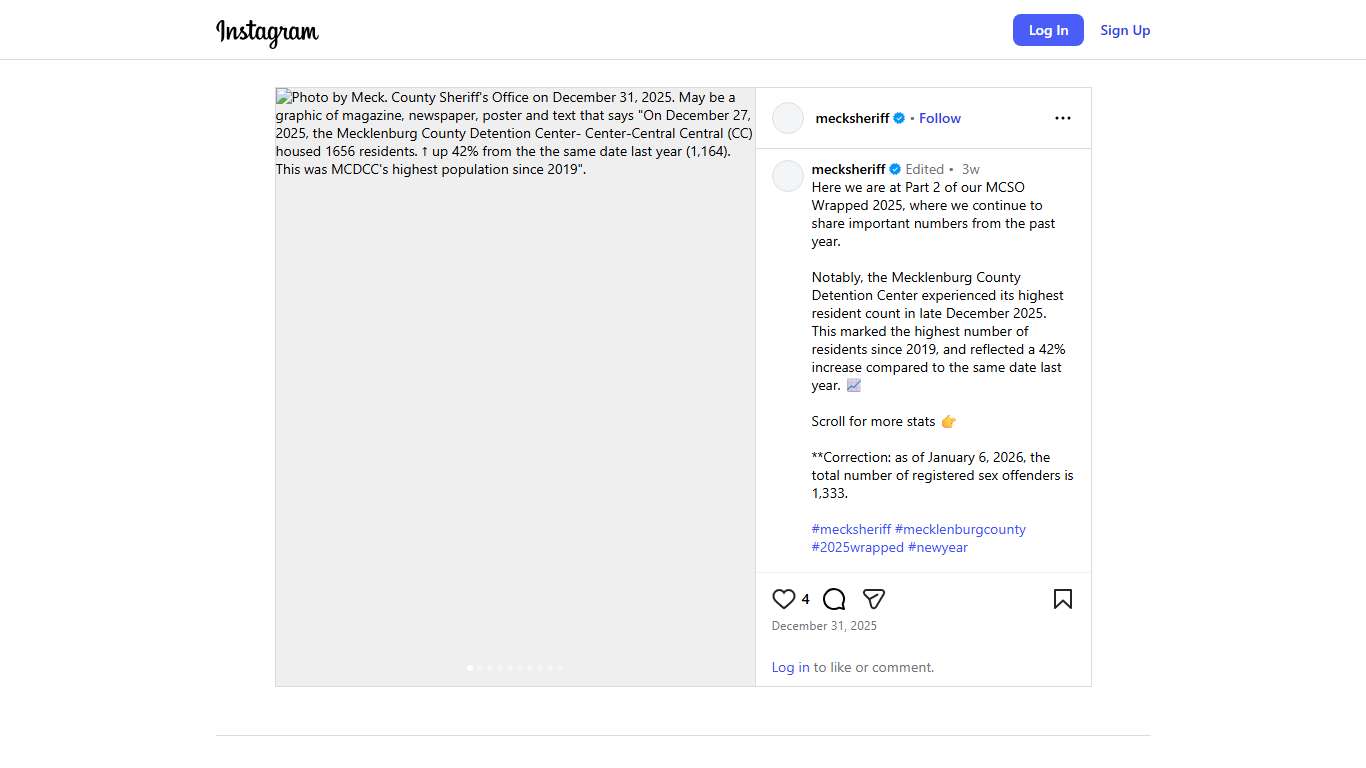
Task: Save the post using the bookmark icon
Action: tap(1062, 599)
